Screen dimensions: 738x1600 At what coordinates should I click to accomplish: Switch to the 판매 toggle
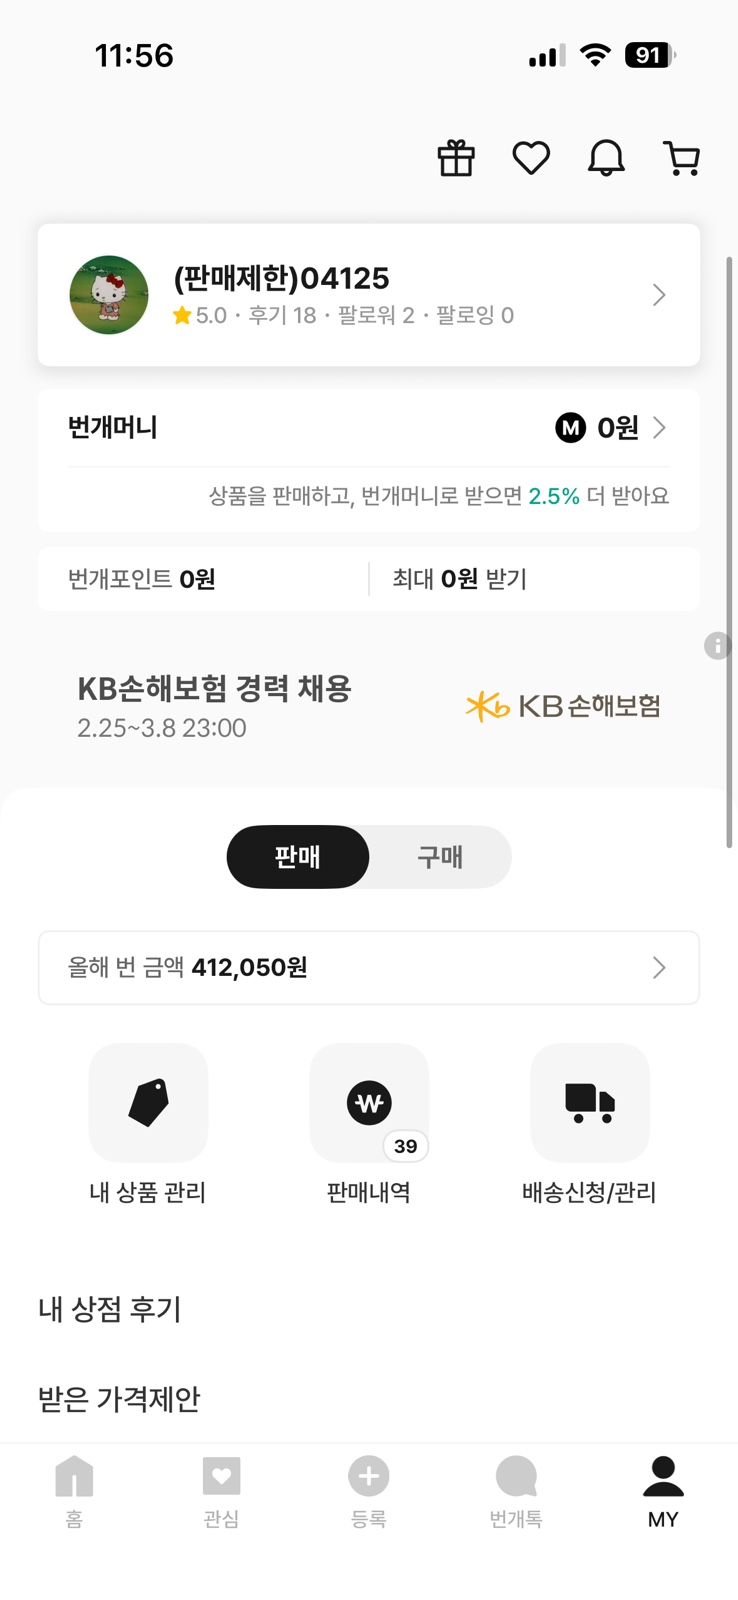click(298, 857)
